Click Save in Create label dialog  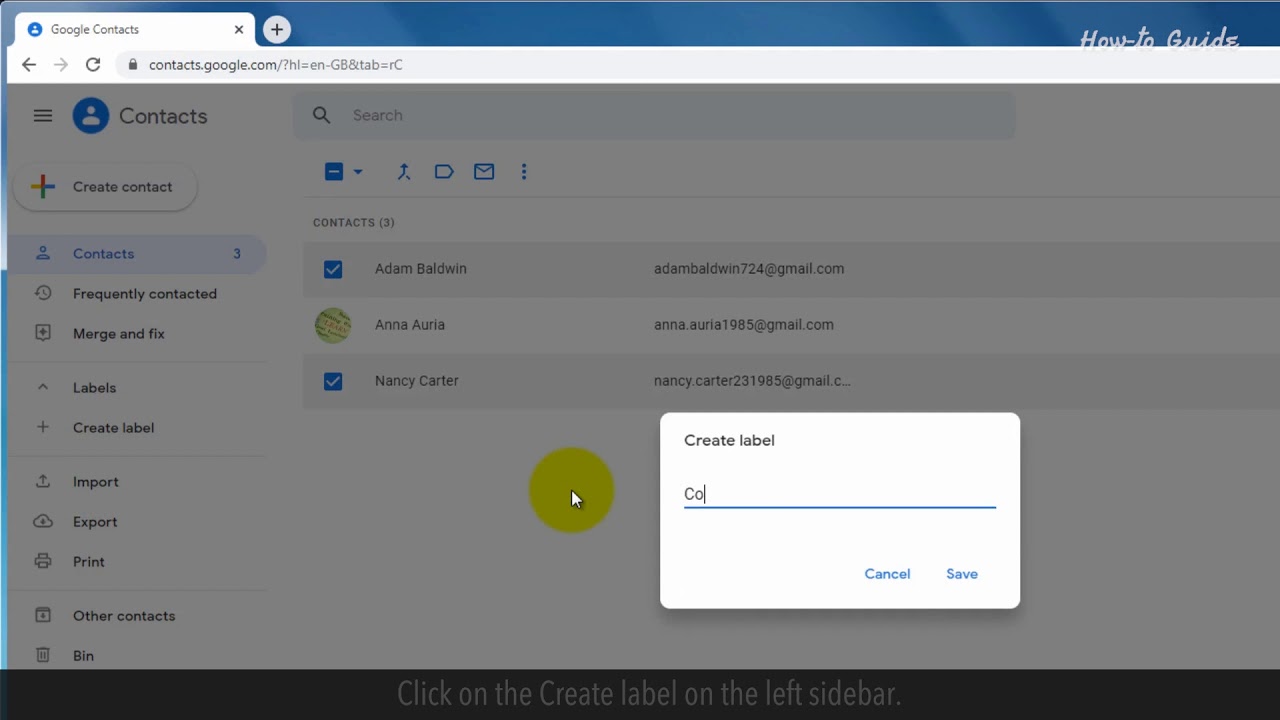click(x=962, y=574)
